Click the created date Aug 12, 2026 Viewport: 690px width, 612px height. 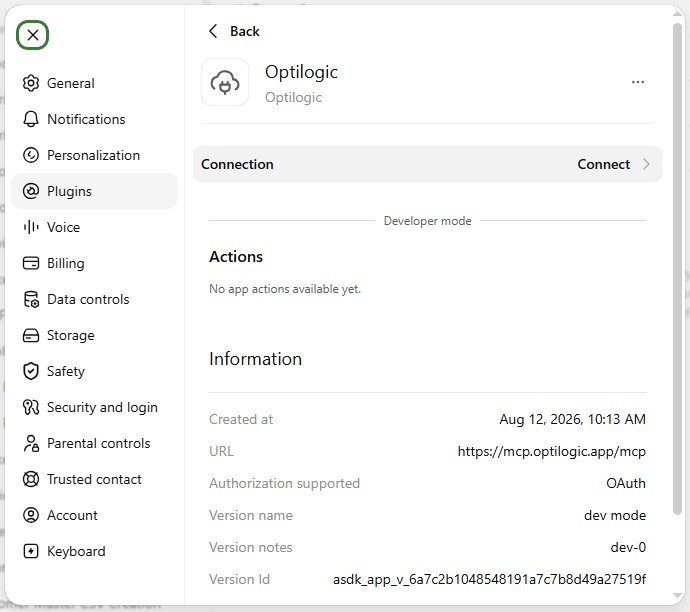573,419
